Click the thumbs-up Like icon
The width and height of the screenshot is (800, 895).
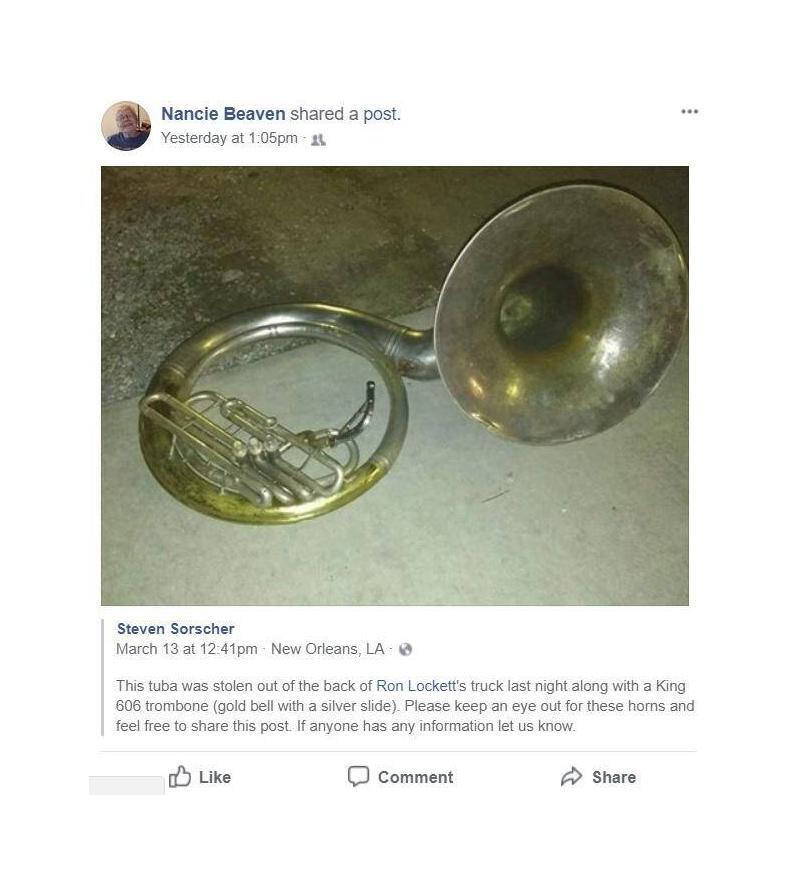pyautogui.click(x=180, y=776)
